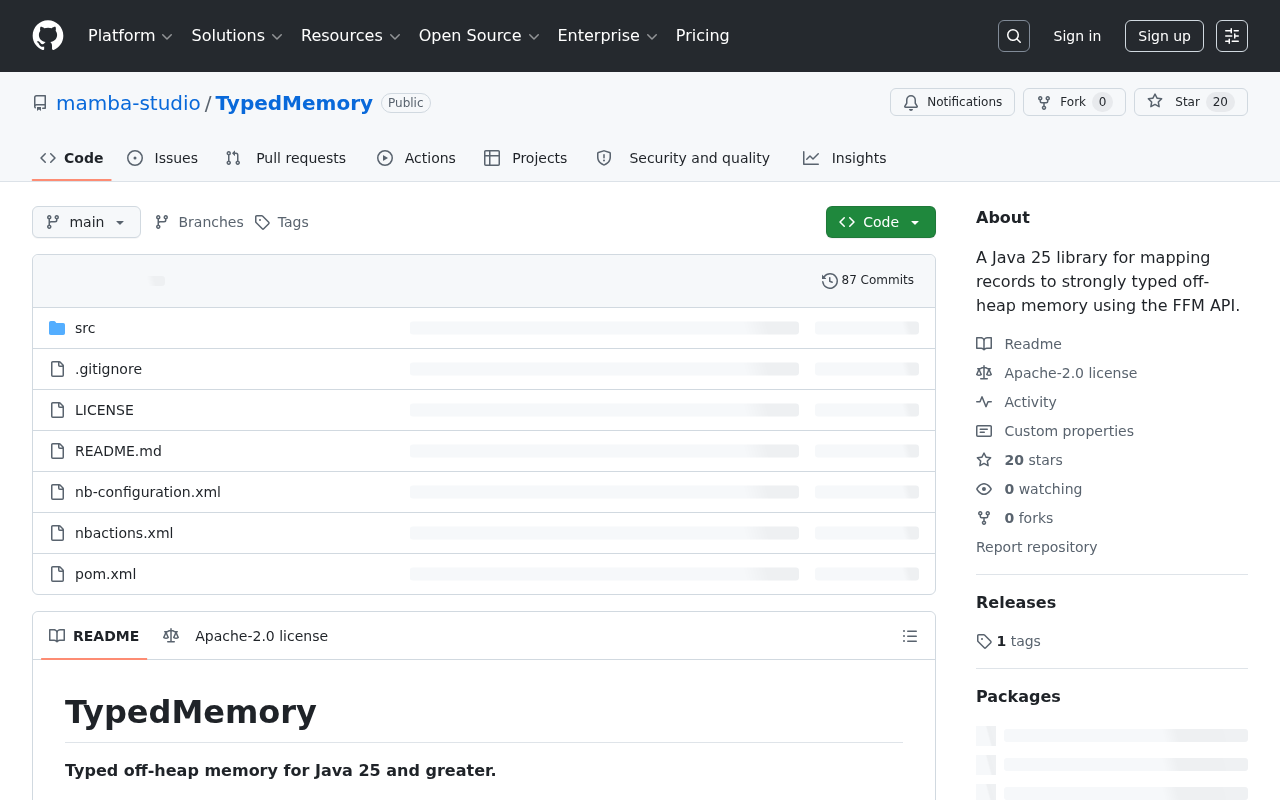Click the file icon next to .gitignore
This screenshot has width=1280, height=800.
(x=57, y=369)
